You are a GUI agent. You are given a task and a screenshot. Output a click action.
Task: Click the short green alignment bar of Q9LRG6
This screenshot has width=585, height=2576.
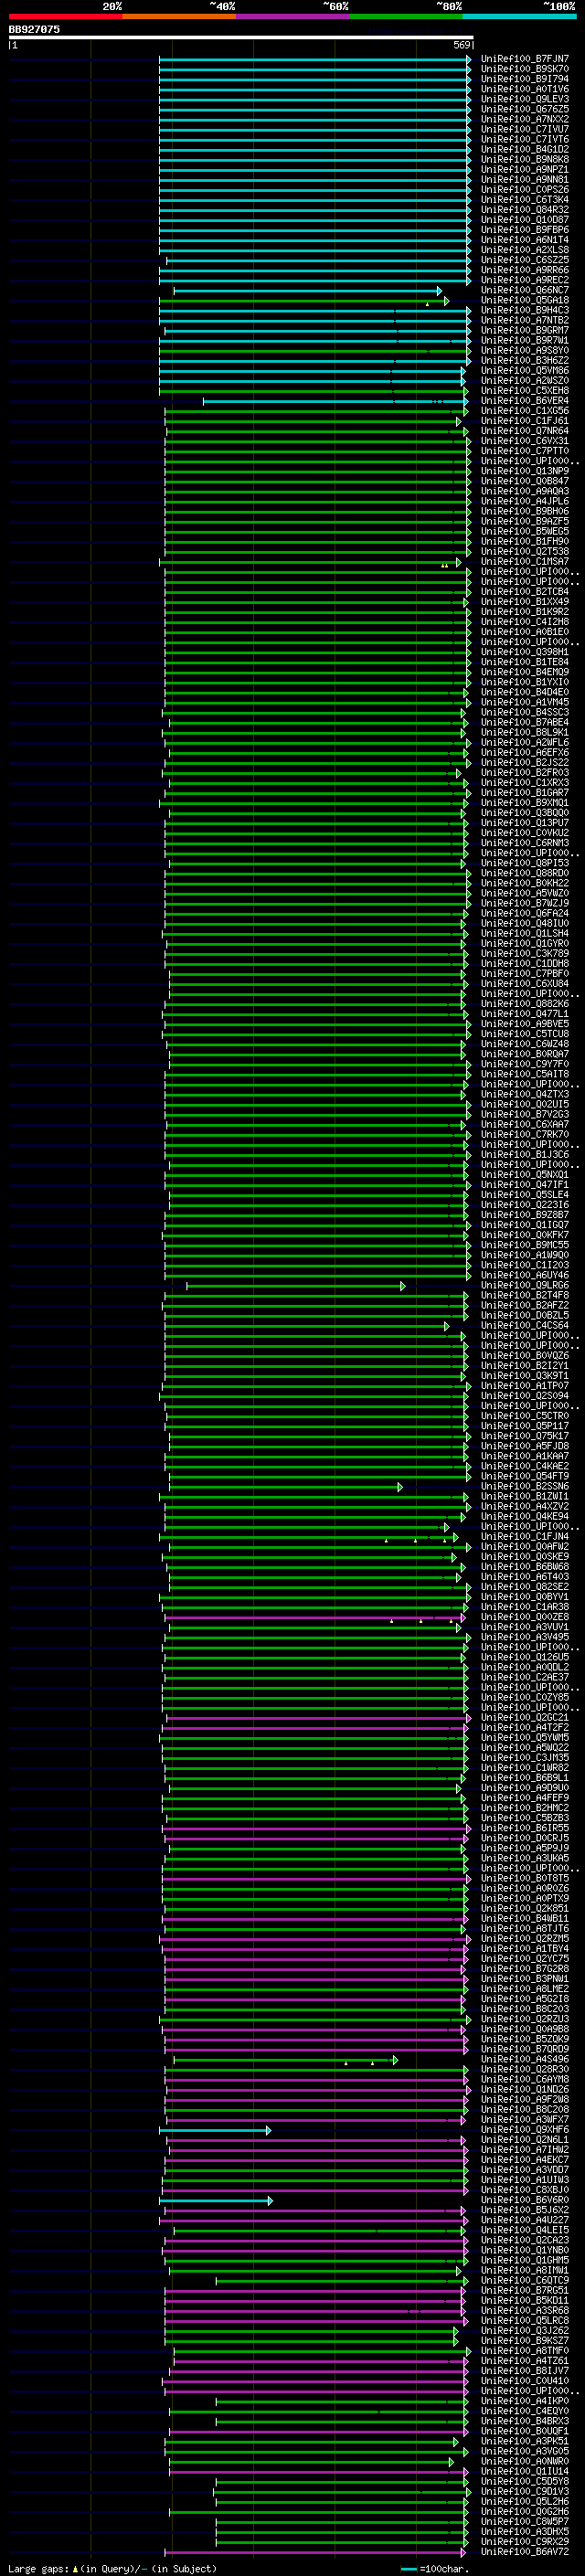pos(296,1286)
